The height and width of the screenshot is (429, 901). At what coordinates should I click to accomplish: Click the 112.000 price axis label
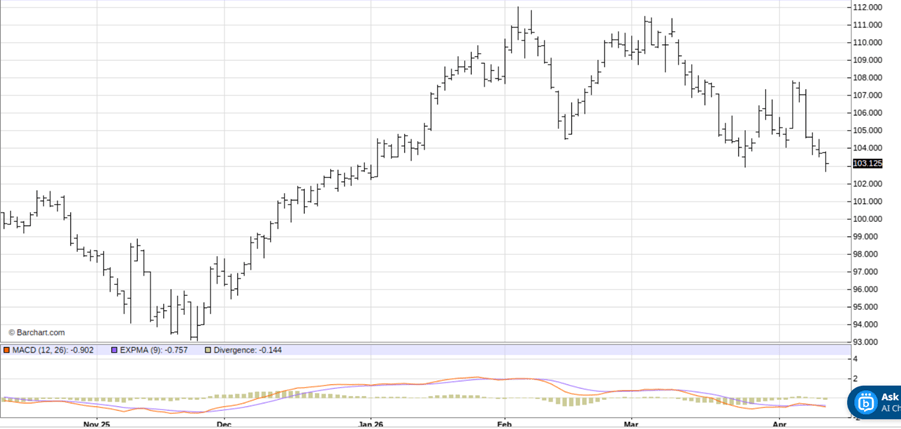pyautogui.click(x=866, y=7)
